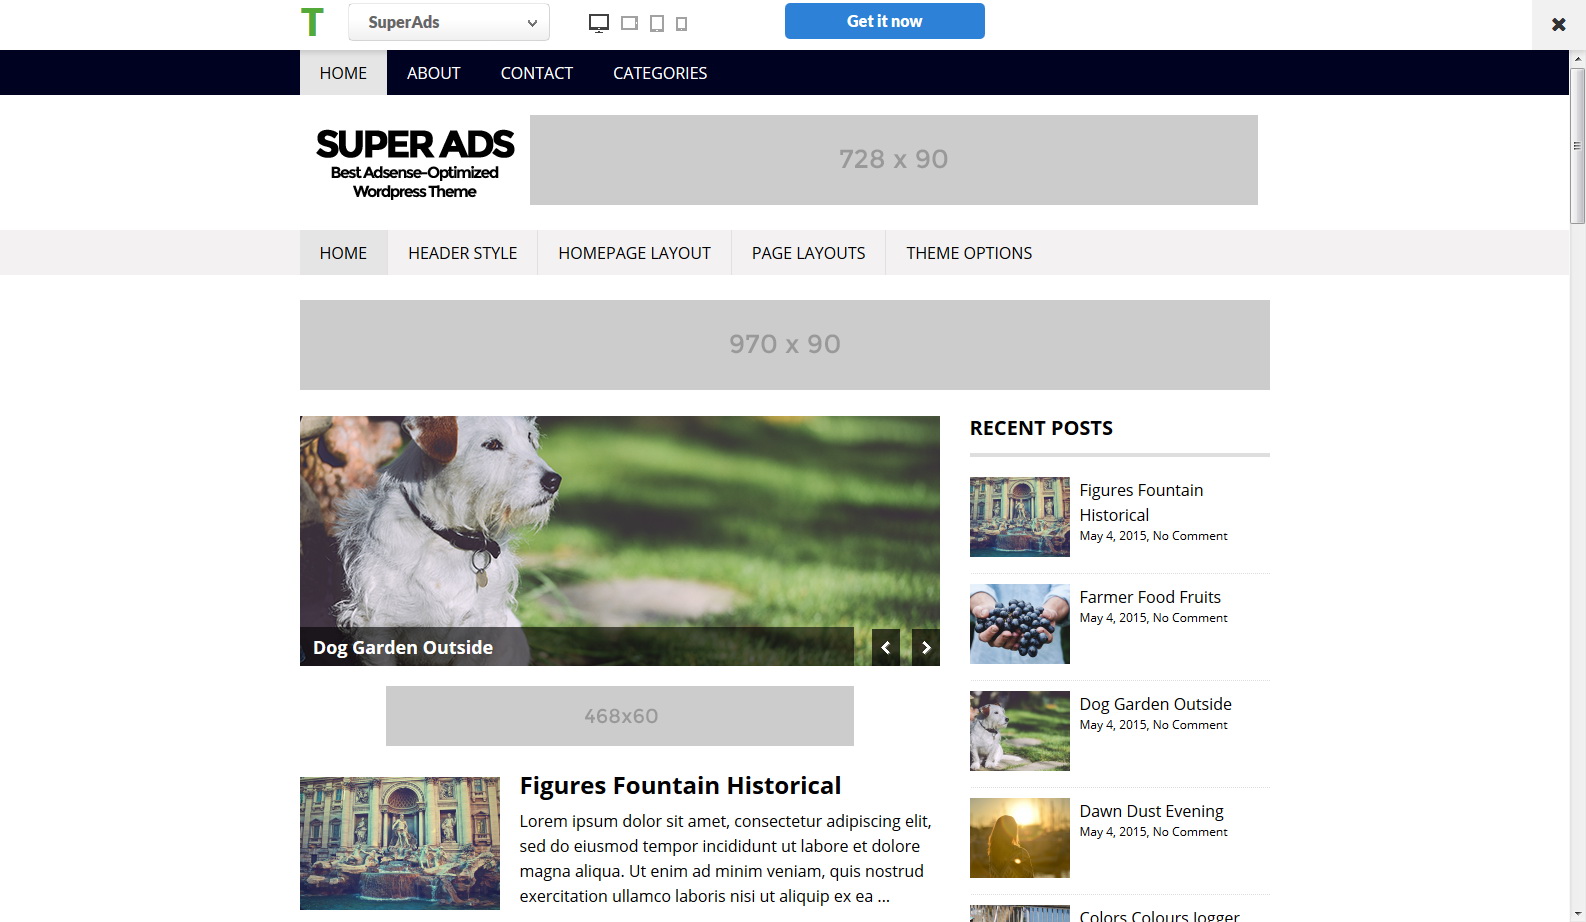The image size is (1586, 922).
Task: Close the preview bar with X
Action: pyautogui.click(x=1558, y=24)
